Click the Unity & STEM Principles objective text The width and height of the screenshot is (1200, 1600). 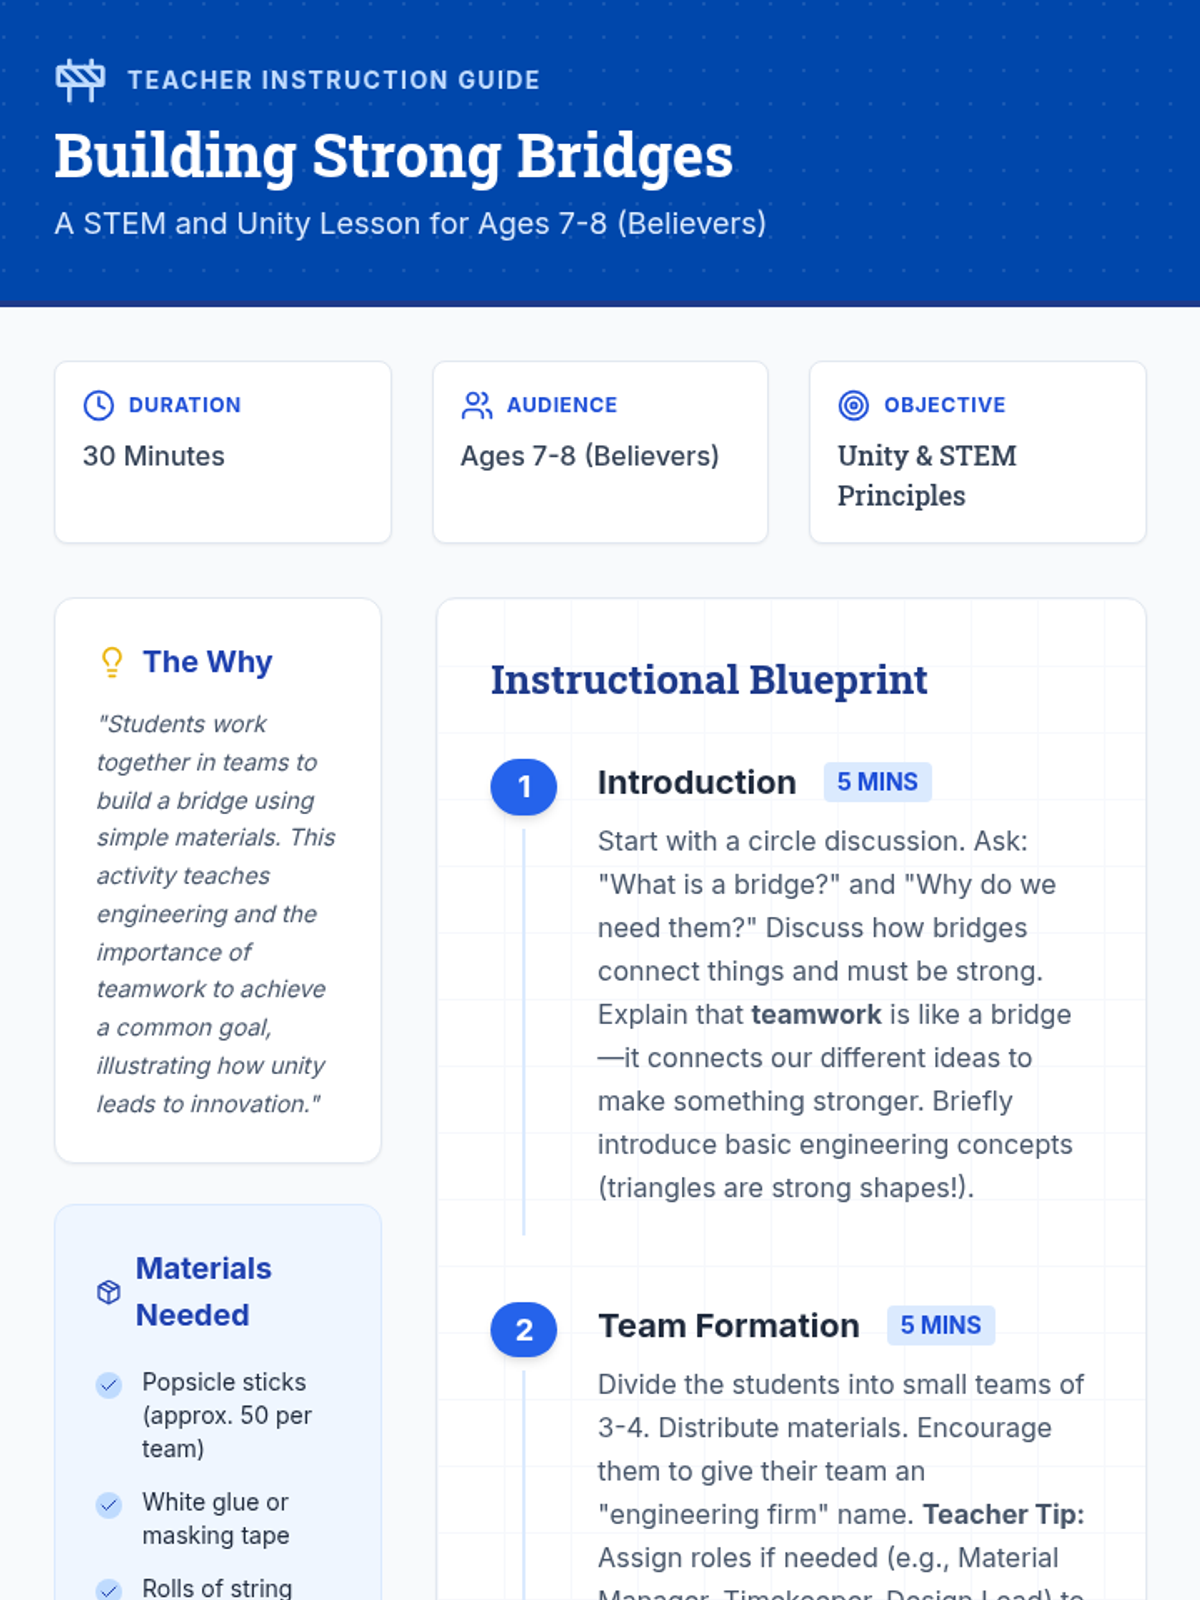[927, 475]
